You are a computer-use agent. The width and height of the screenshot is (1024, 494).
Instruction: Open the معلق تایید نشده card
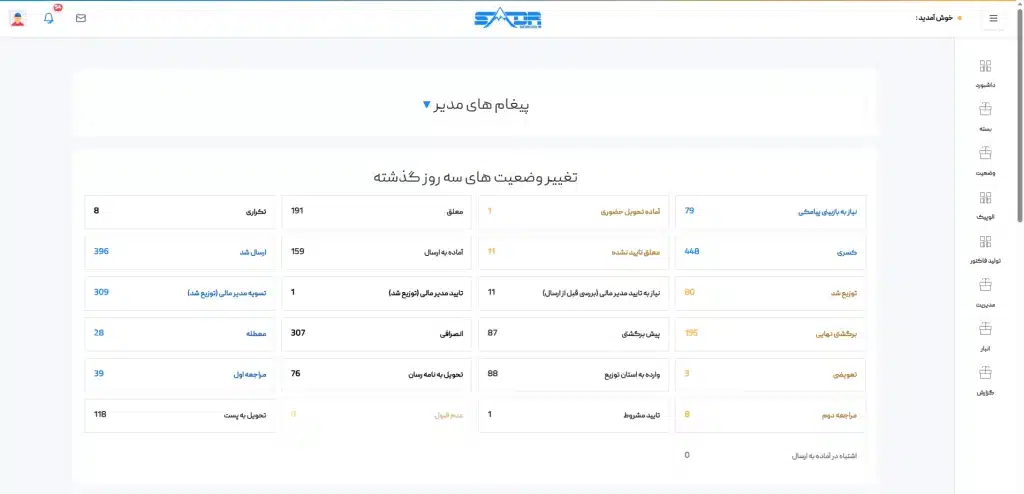573,252
